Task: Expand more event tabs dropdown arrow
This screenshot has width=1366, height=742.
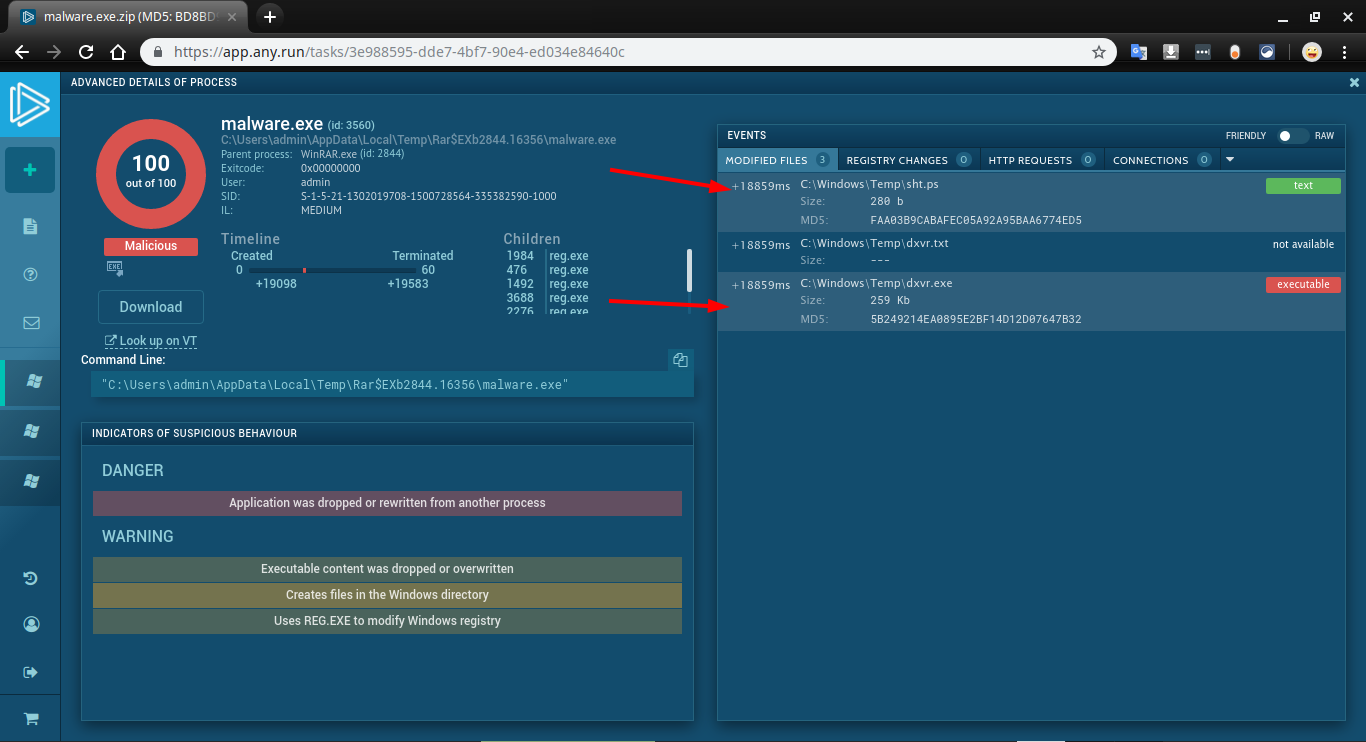Action: coord(1230,159)
